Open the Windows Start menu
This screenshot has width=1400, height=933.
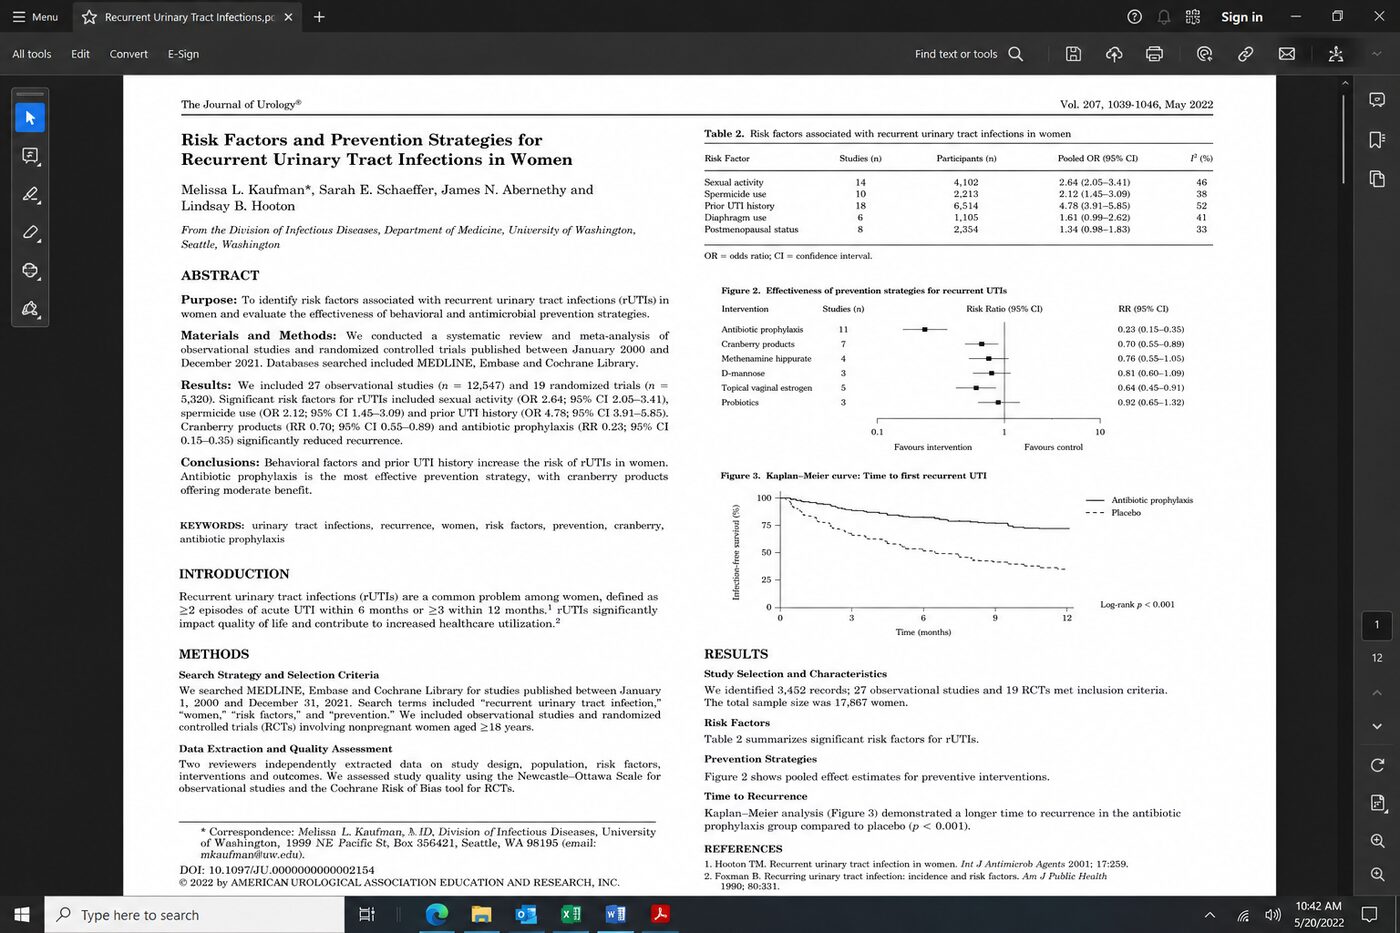pos(22,914)
